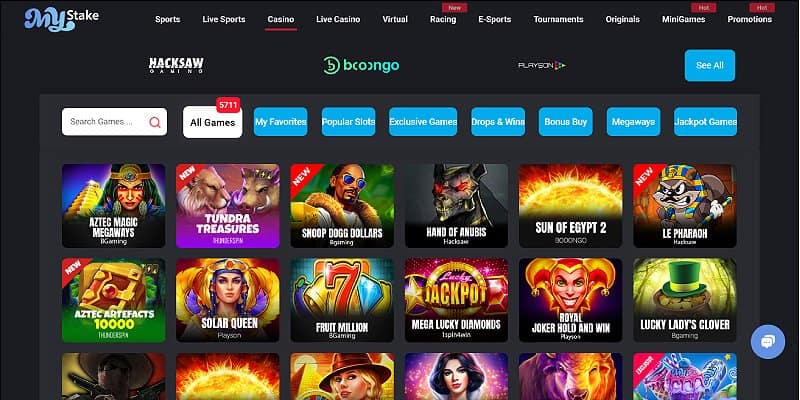Filter by Jackpot Games
The image size is (800, 400).
coord(705,122)
